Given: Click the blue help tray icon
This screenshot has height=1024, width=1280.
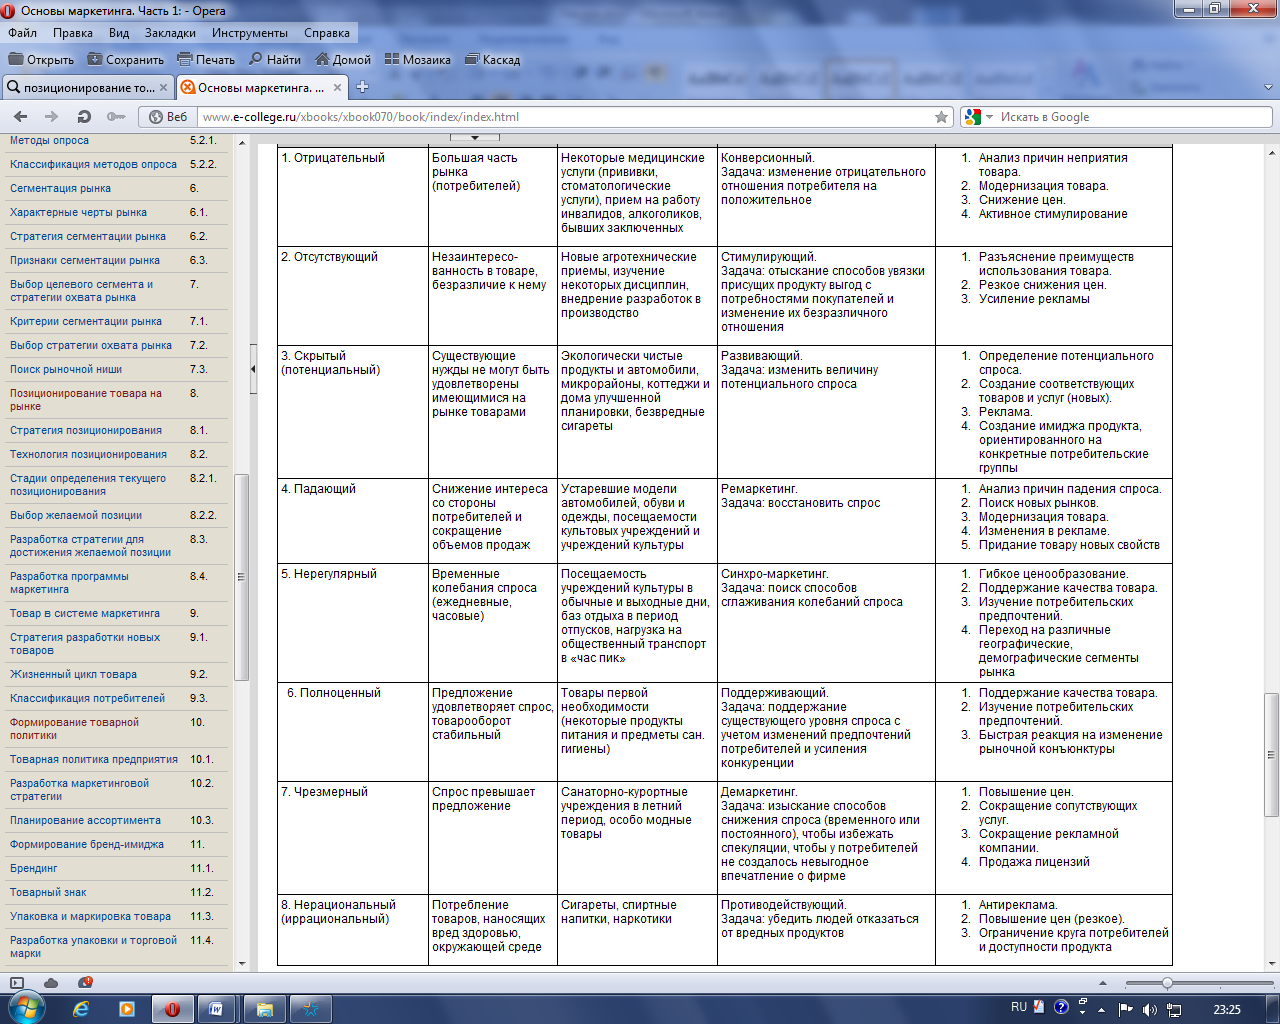Looking at the screenshot, I should 1062,1007.
